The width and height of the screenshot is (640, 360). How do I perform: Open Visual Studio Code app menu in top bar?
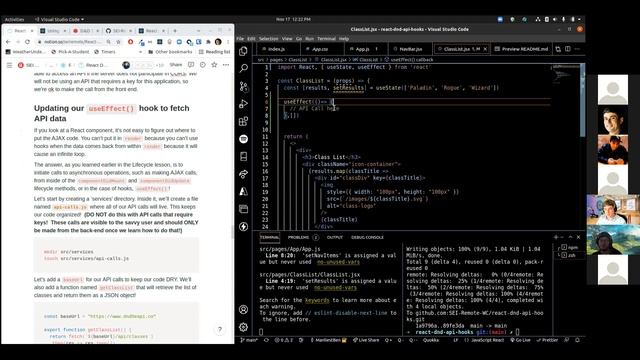click(x=60, y=19)
